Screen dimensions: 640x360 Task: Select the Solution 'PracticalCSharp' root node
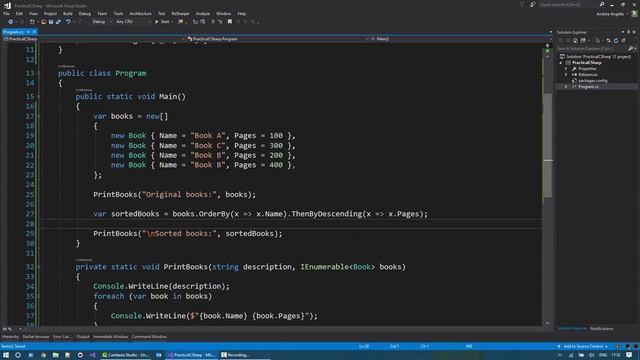pyautogui.click(x=598, y=57)
